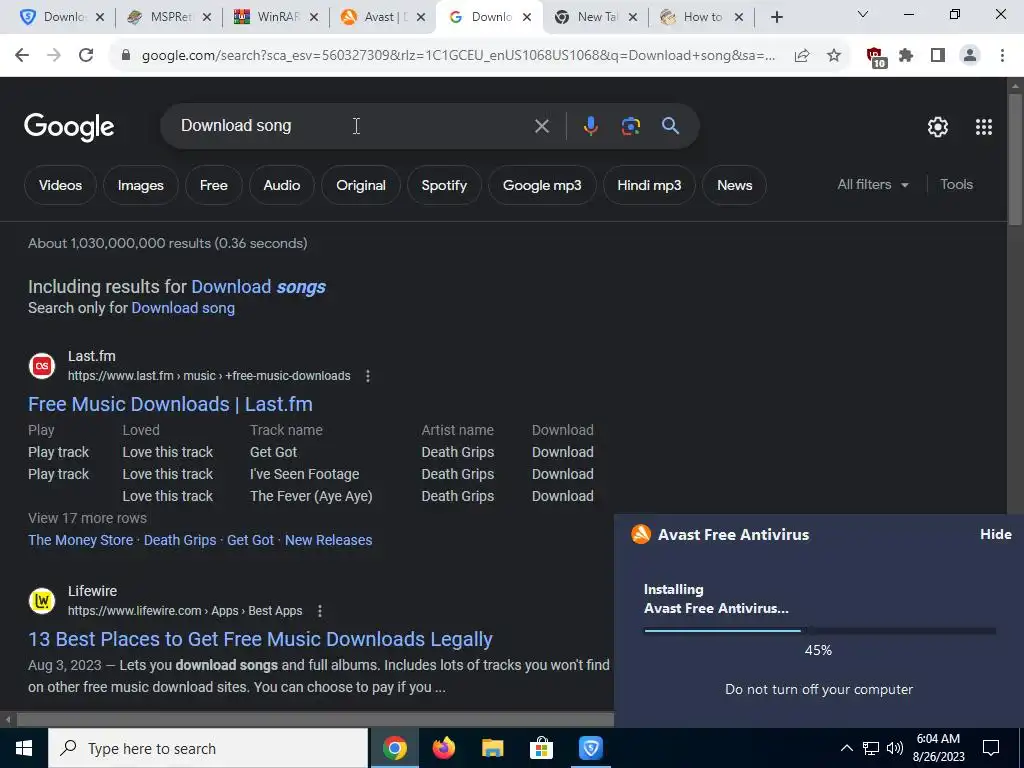Filter results by News
1024x768 pixels.
click(734, 185)
